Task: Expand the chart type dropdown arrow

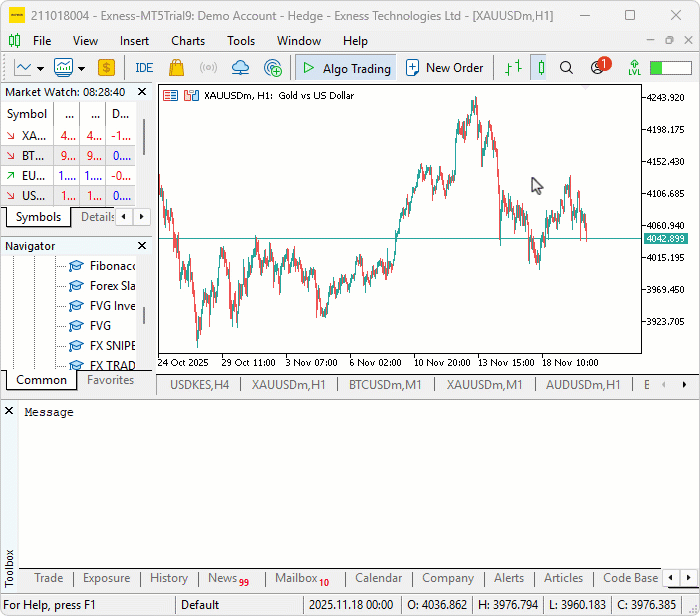Action: coord(41,69)
